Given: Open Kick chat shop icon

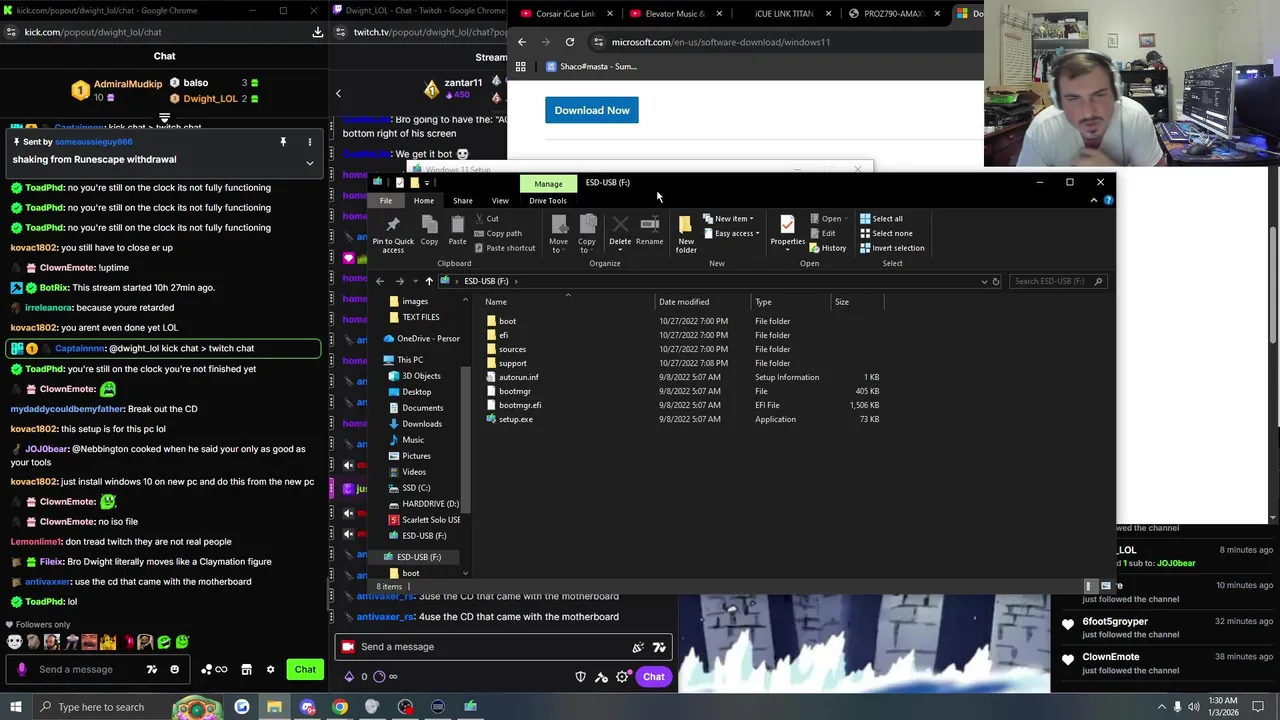Looking at the screenshot, I should point(246,669).
